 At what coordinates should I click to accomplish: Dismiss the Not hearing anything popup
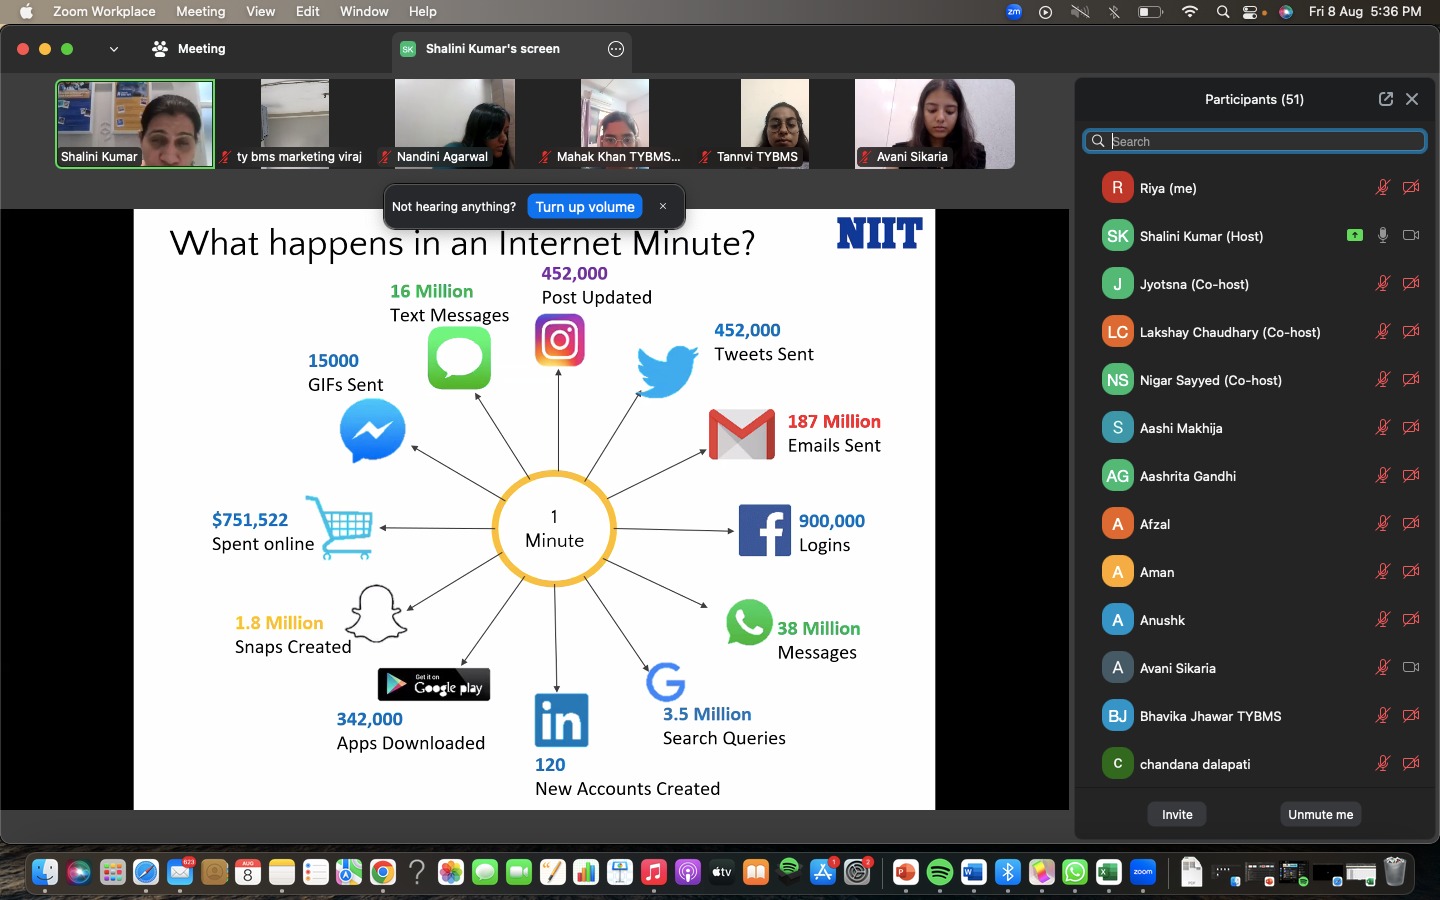[662, 207]
